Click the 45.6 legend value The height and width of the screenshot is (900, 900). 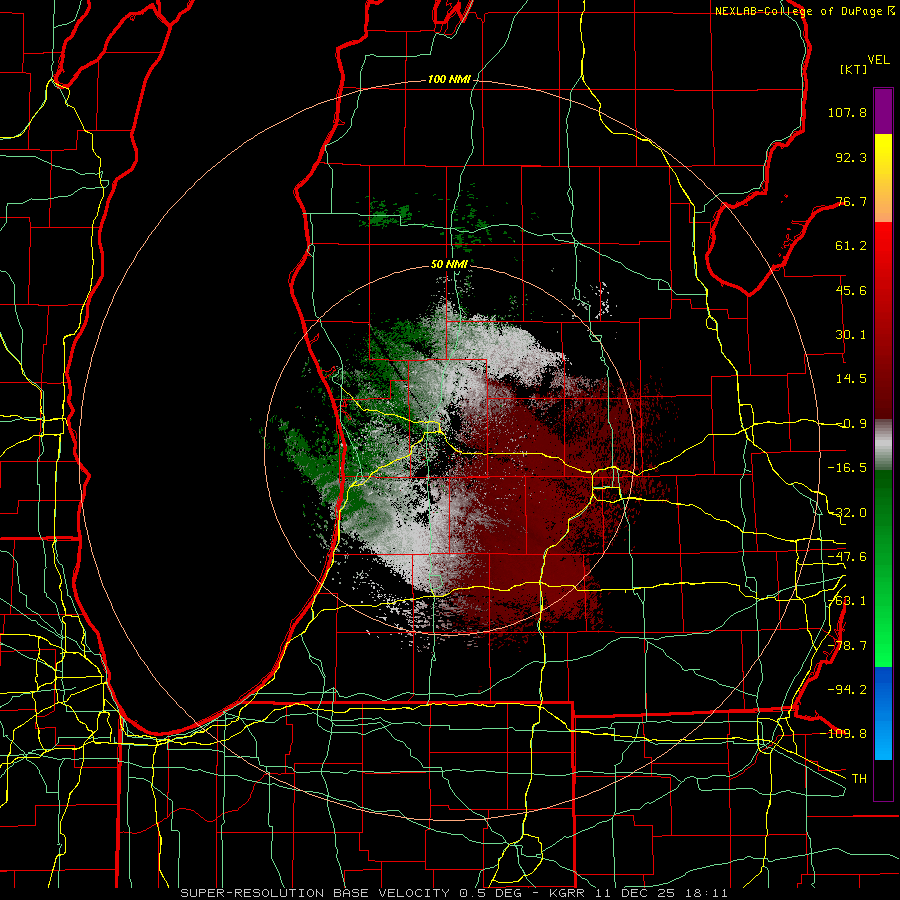click(851, 290)
